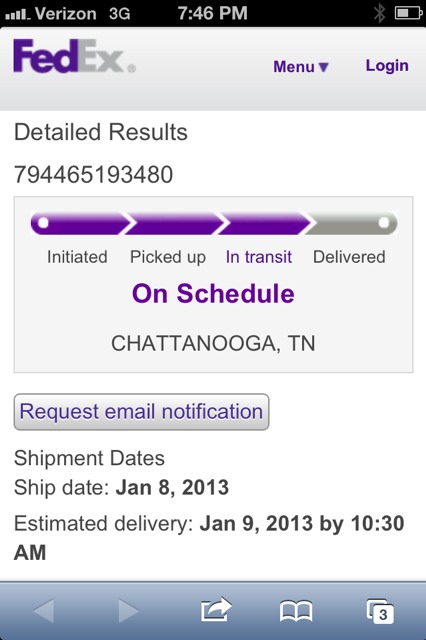Screen dimensions: 426x640
Task: Open the tabs icon showing 3
Action: [380, 611]
